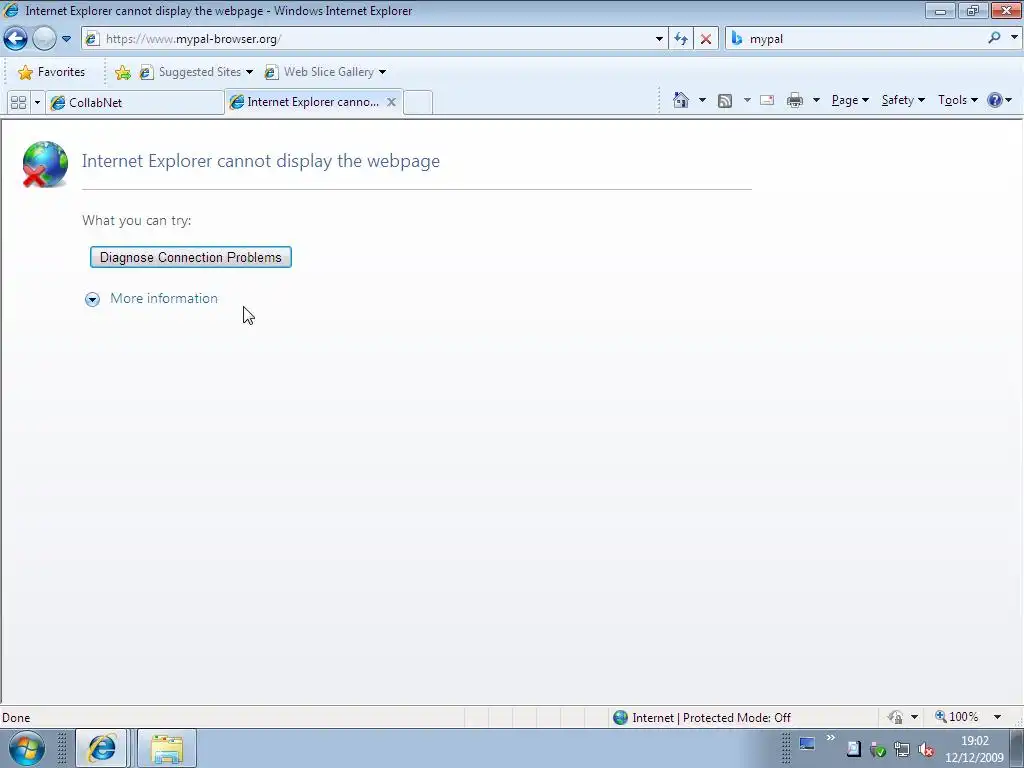This screenshot has width=1024, height=768.
Task: Click the status bar privacy/popup icon
Action: 895,717
